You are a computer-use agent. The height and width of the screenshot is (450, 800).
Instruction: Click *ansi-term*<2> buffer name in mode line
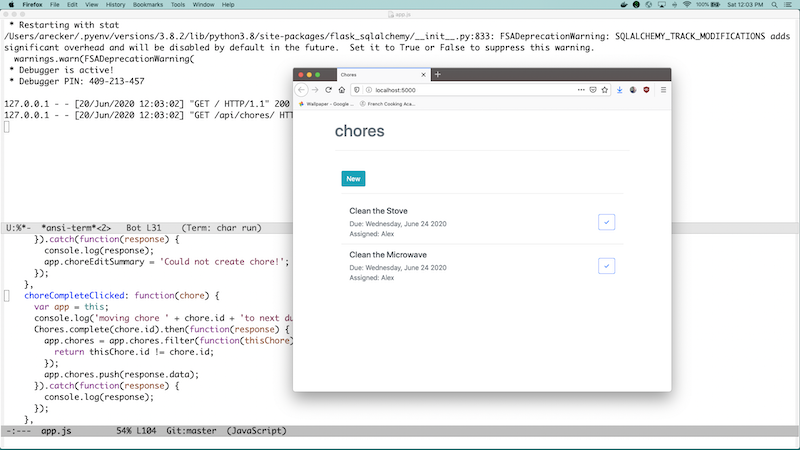pos(76,228)
